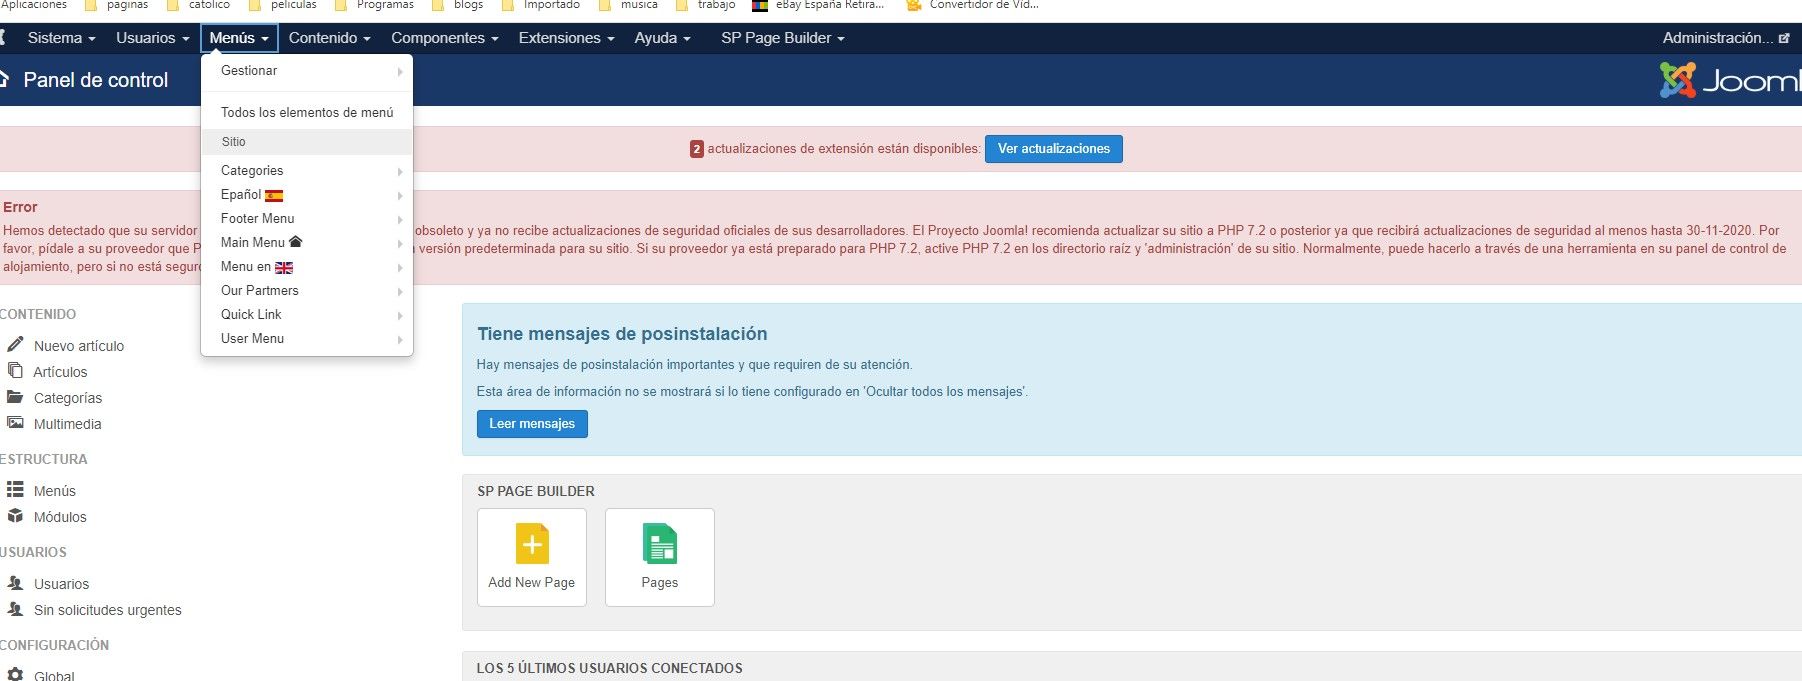Expand the Gestionar submenu arrow
Screen dimensions: 1802x681
pyautogui.click(x=400, y=72)
